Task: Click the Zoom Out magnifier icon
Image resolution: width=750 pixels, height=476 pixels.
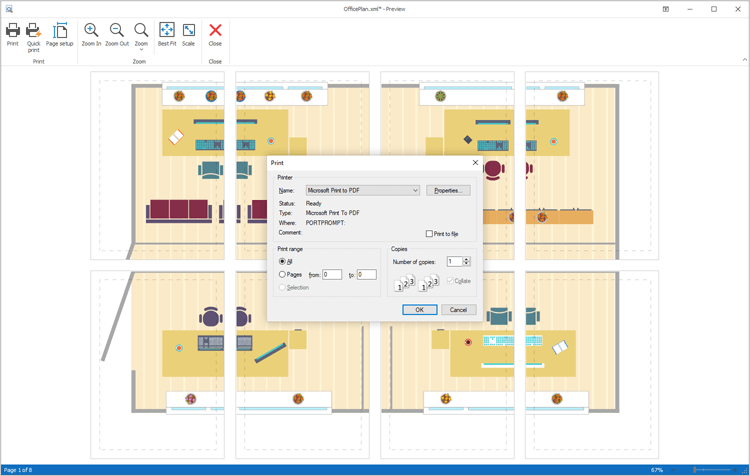Action: coord(117,33)
